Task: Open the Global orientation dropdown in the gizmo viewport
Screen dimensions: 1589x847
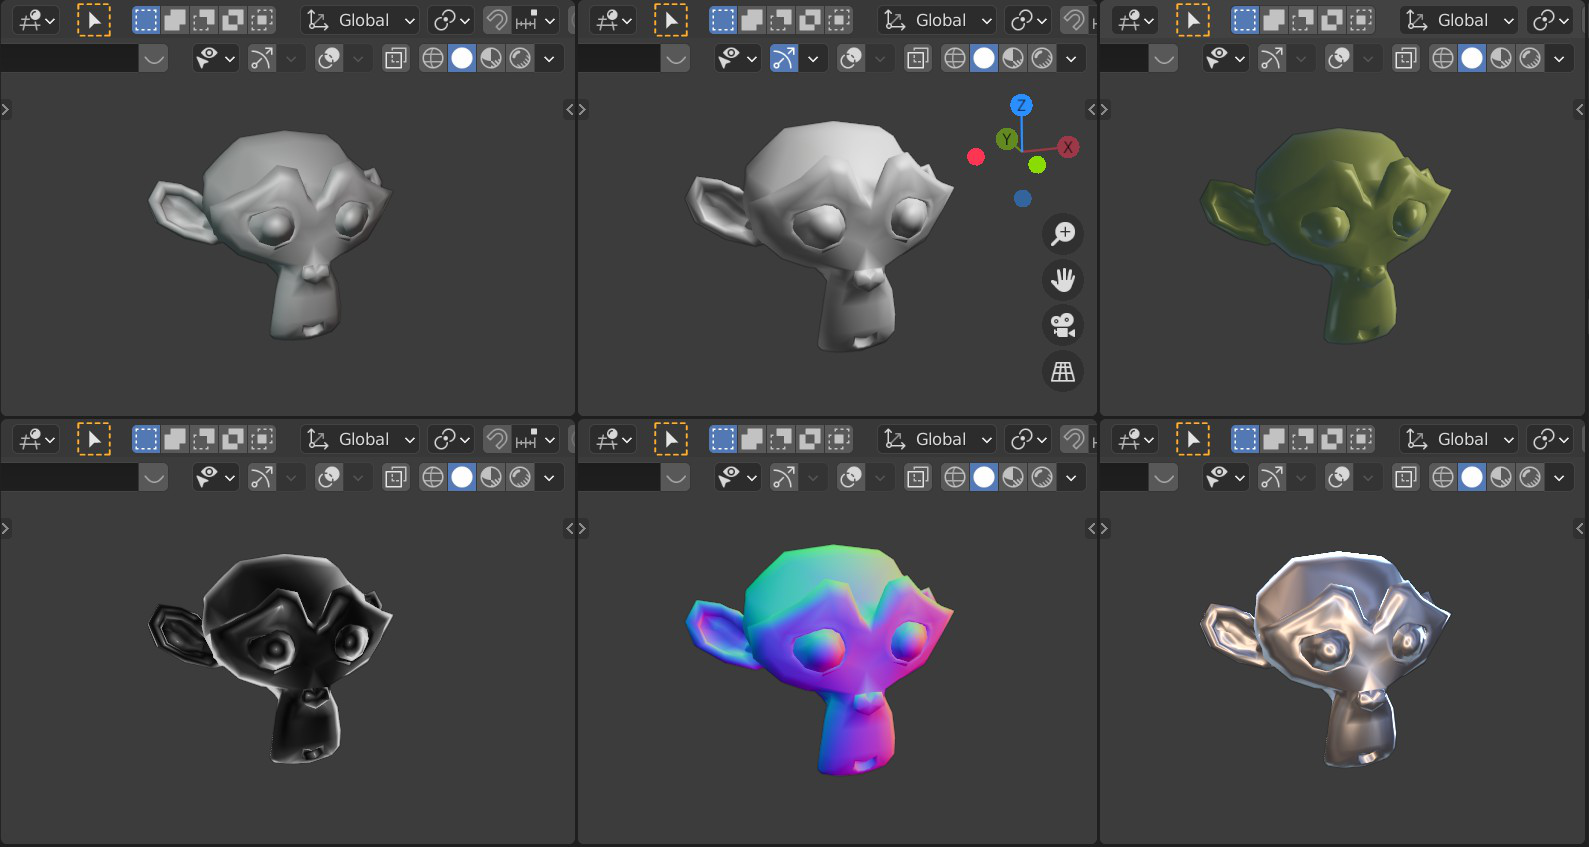Action: click(x=938, y=20)
